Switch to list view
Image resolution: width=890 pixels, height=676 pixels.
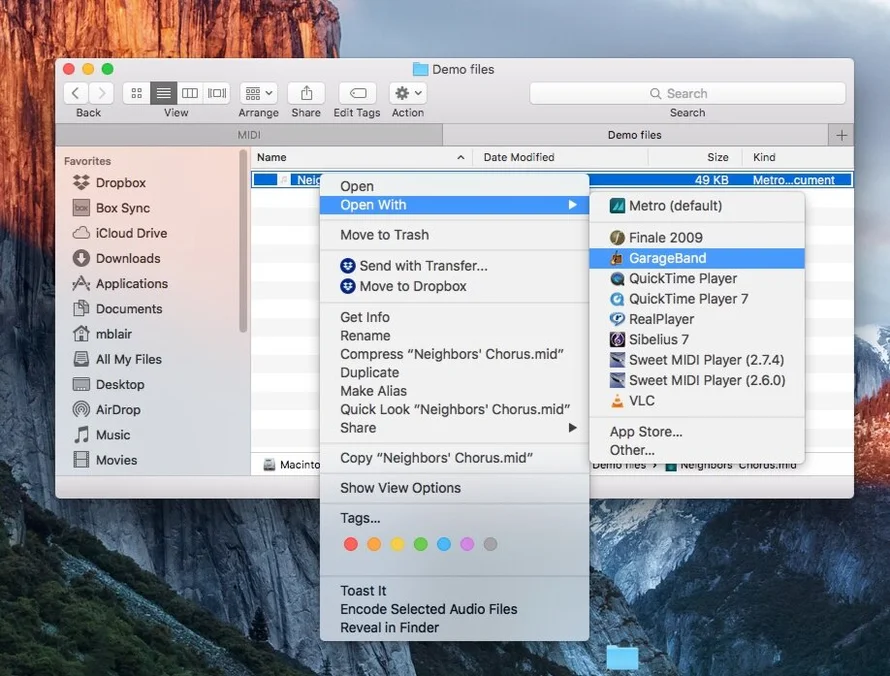pos(163,93)
